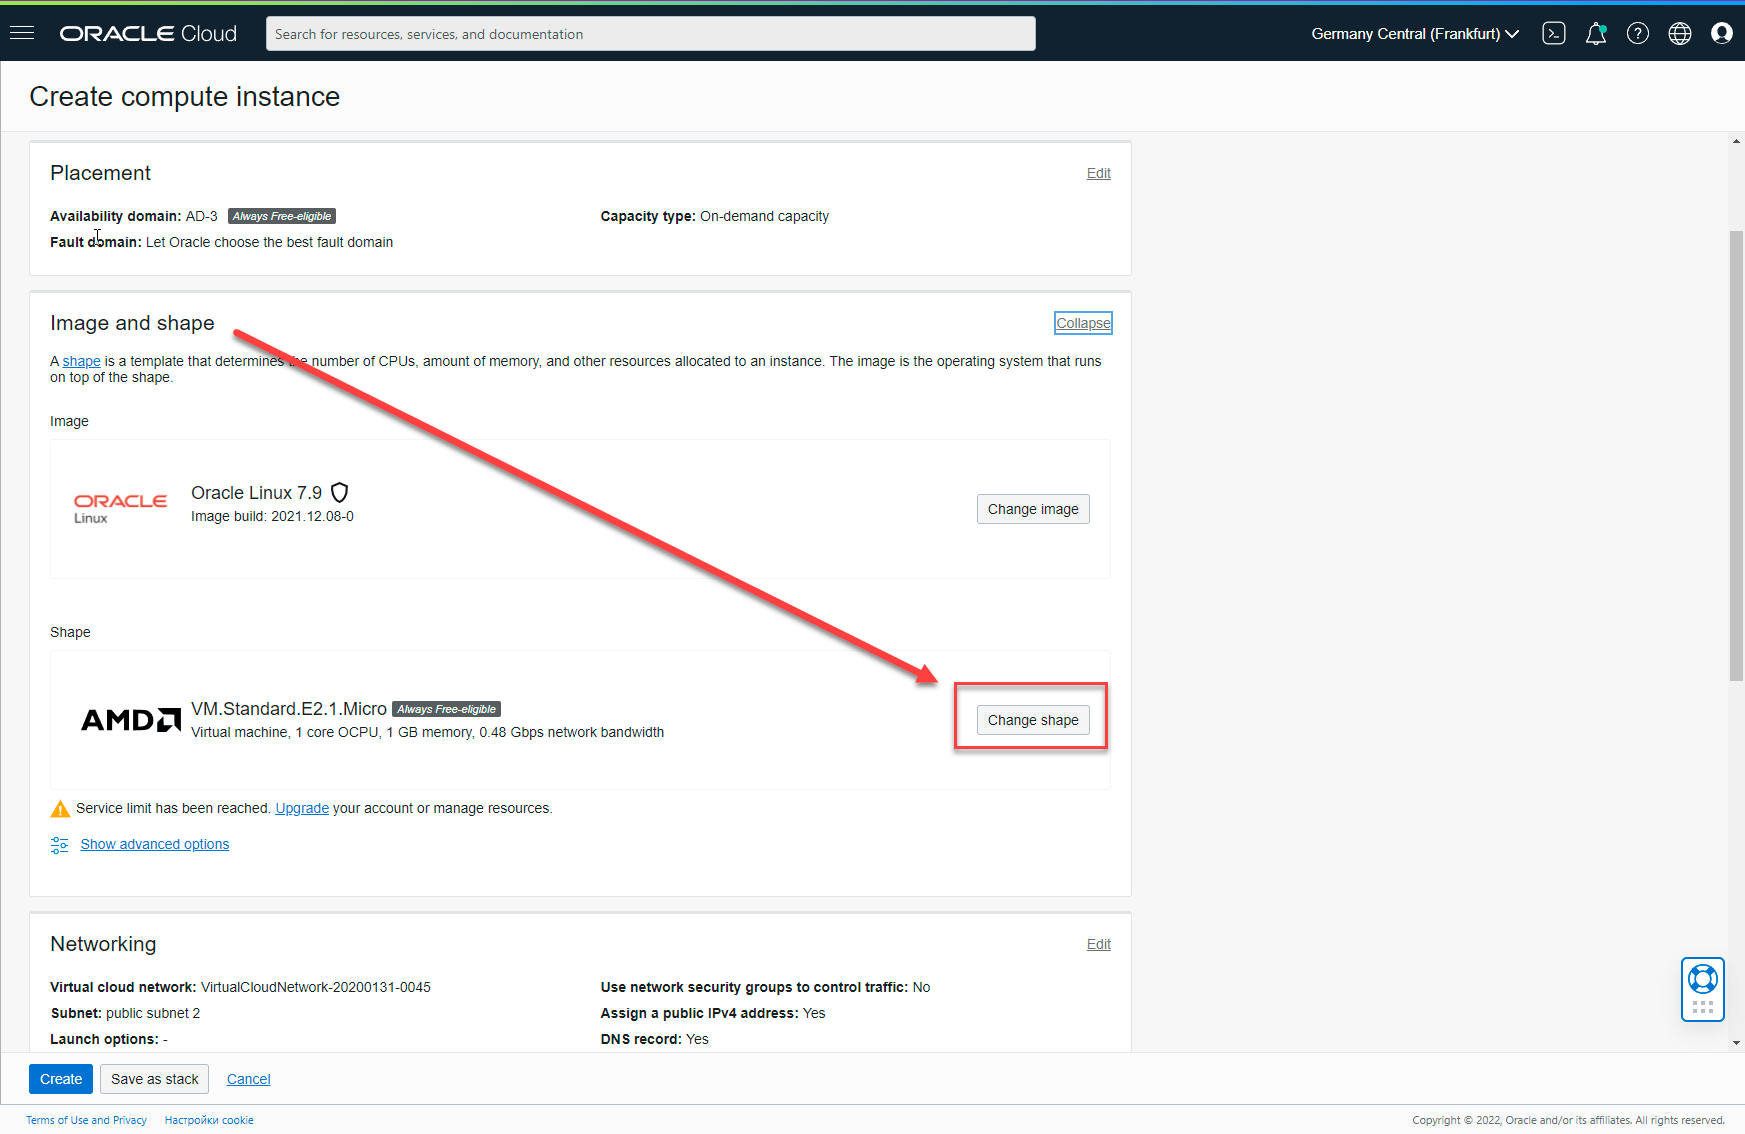Click the shield icon beside Oracle Linux 7.9

tap(340, 492)
